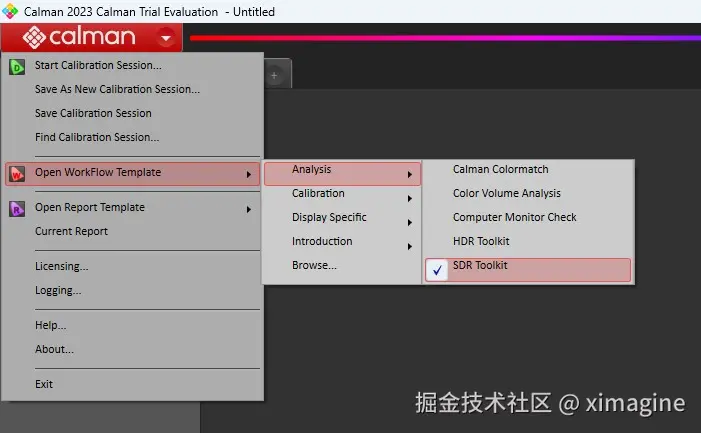Open Color Volume Analysis workflow
Image resolution: width=701 pixels, height=433 pixels.
(x=507, y=193)
